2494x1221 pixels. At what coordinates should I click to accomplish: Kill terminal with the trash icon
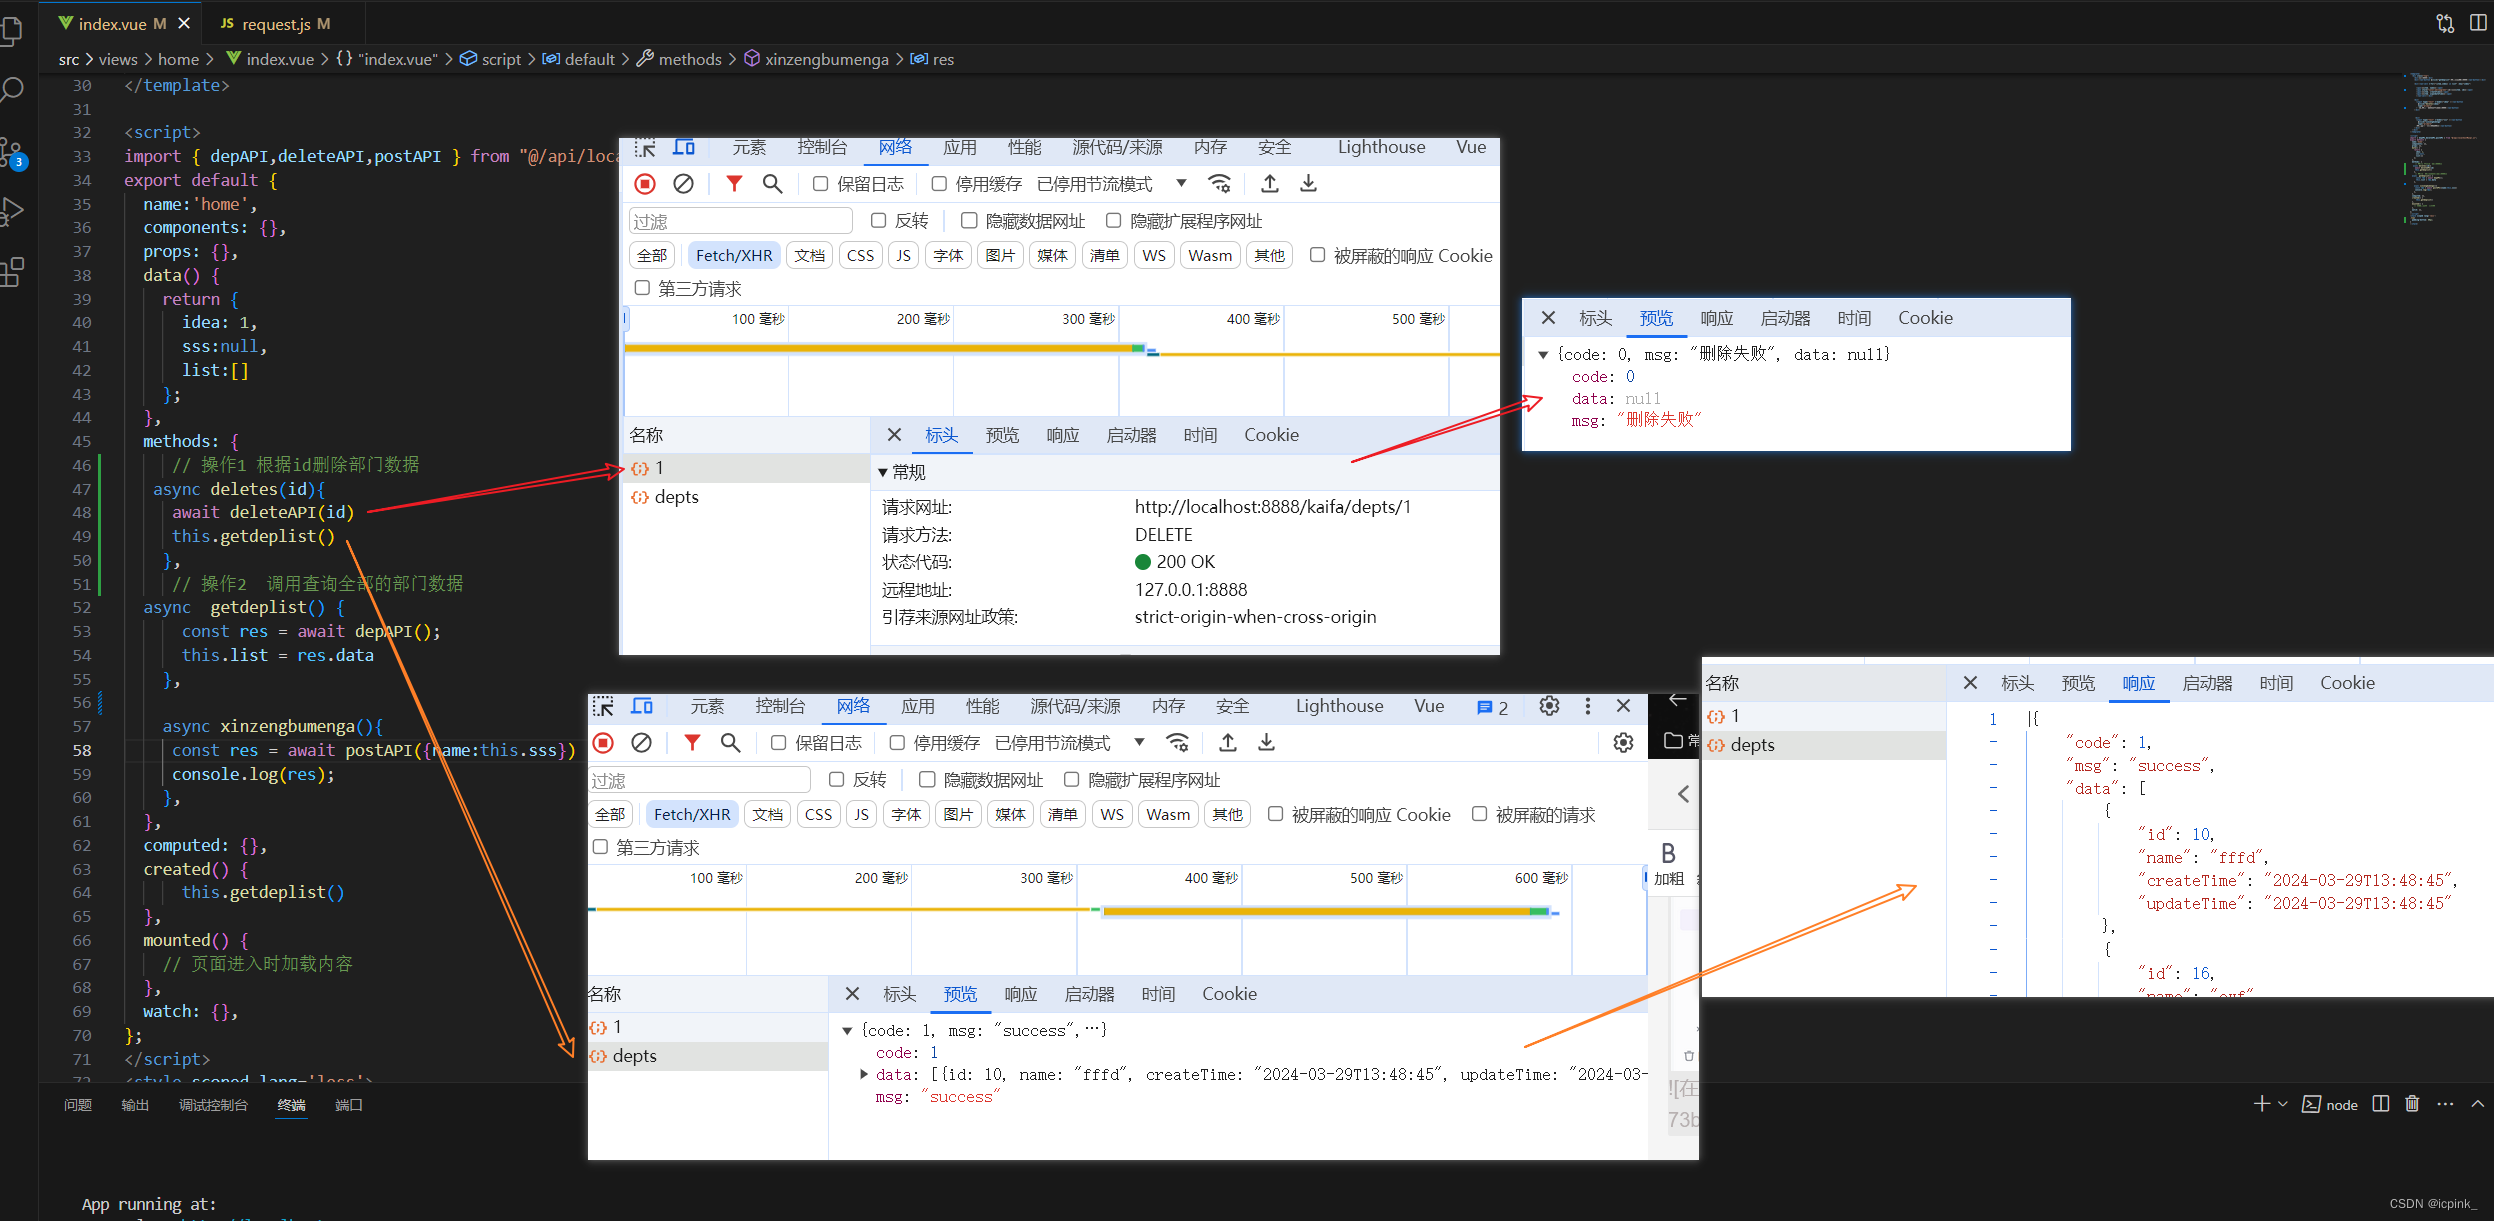pos(2412,1104)
